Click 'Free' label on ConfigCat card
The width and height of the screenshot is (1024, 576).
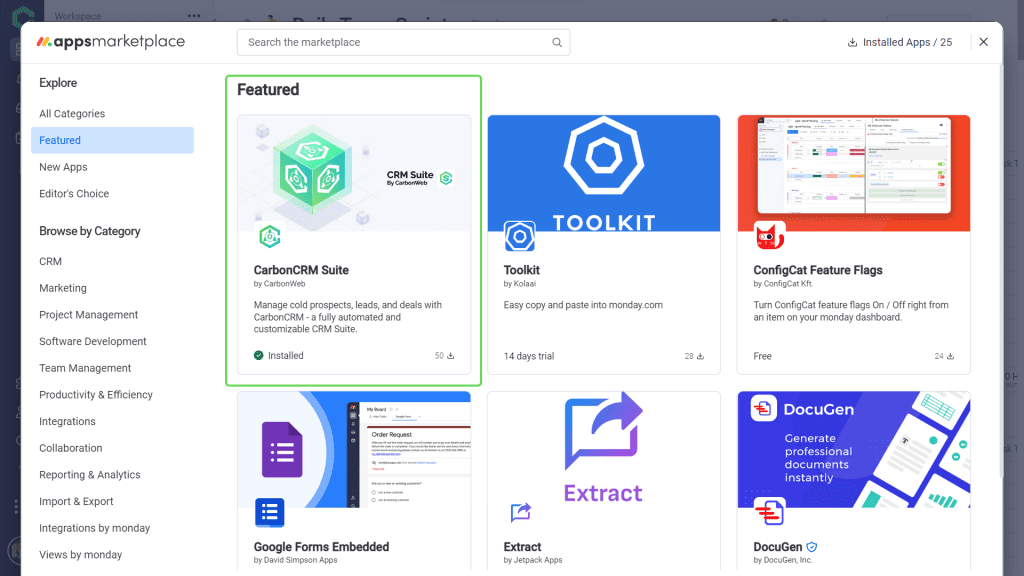(x=762, y=356)
